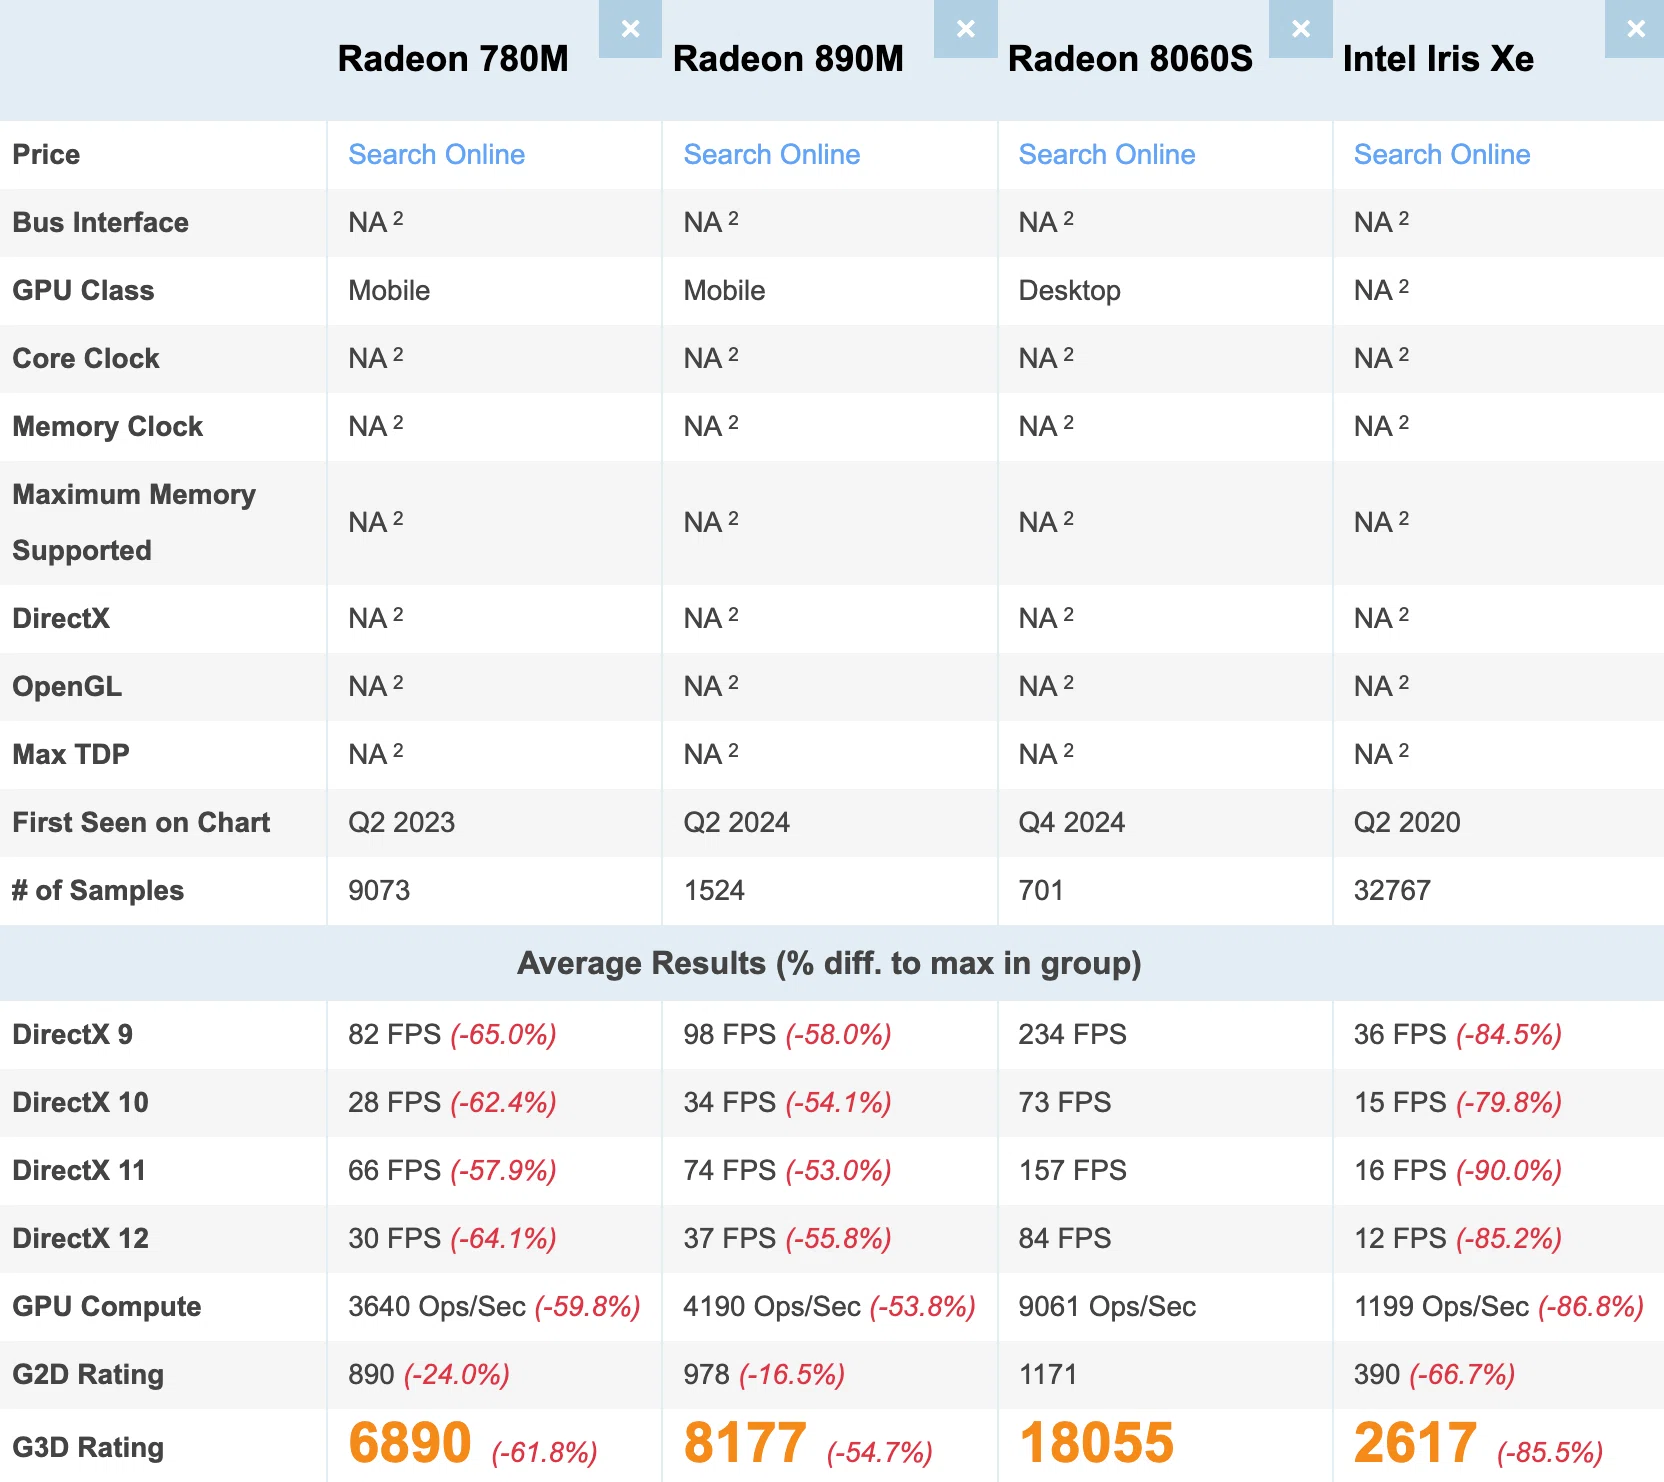Image resolution: width=1664 pixels, height=1482 pixels.
Task: Click the Radeon 780M column heading
Action: coord(453,59)
